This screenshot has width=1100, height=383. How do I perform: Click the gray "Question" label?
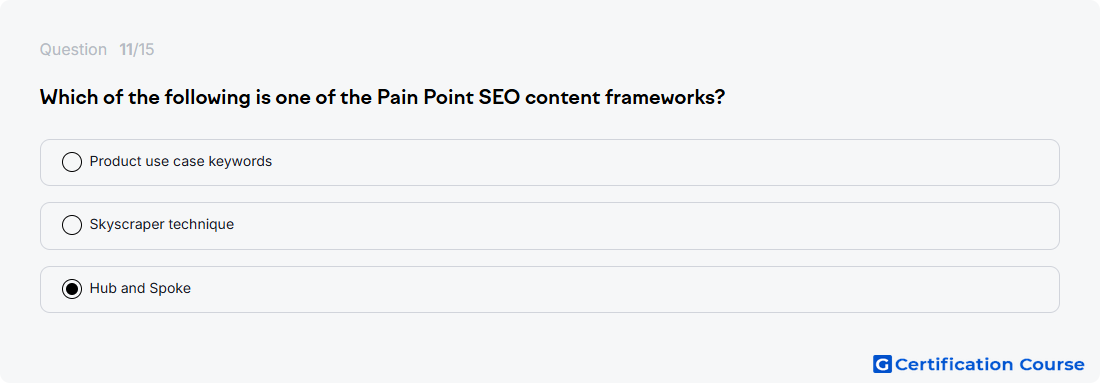[73, 50]
